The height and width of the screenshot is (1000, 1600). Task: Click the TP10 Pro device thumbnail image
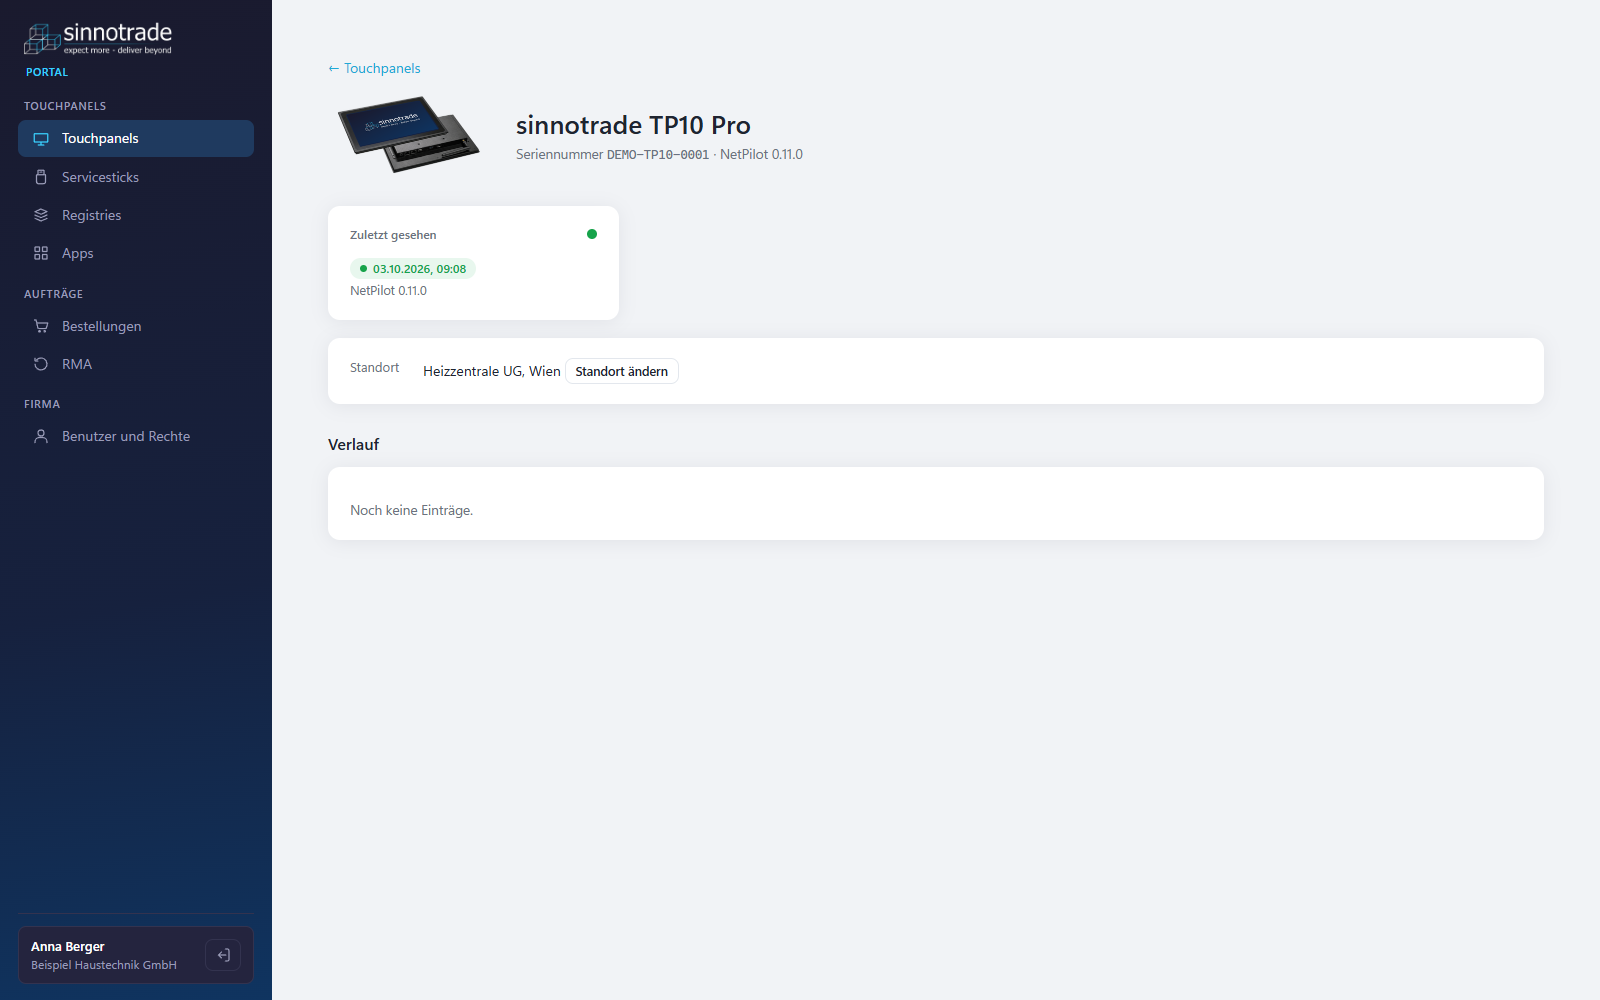(409, 134)
